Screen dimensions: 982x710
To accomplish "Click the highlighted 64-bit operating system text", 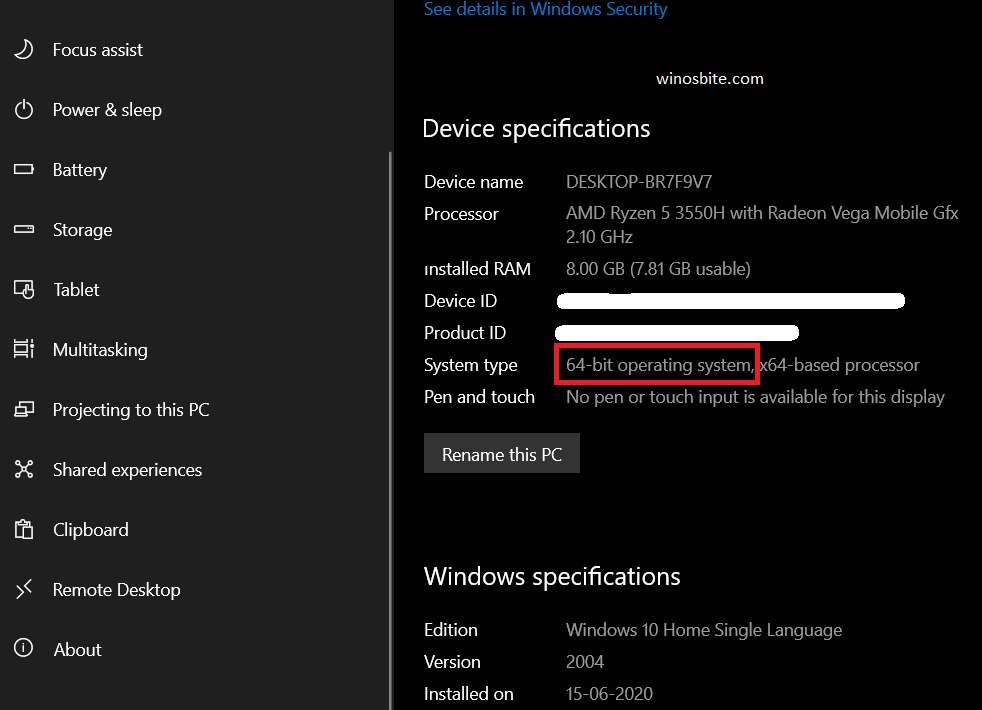I will pos(658,365).
